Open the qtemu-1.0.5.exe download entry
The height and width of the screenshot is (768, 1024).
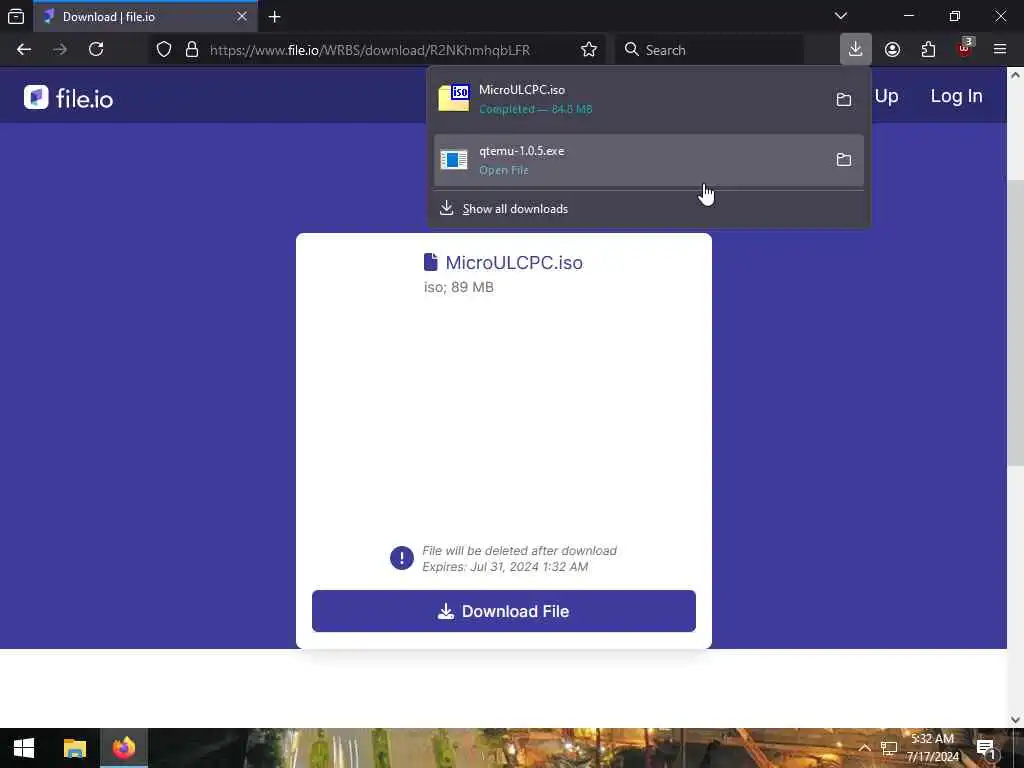[x=648, y=160]
